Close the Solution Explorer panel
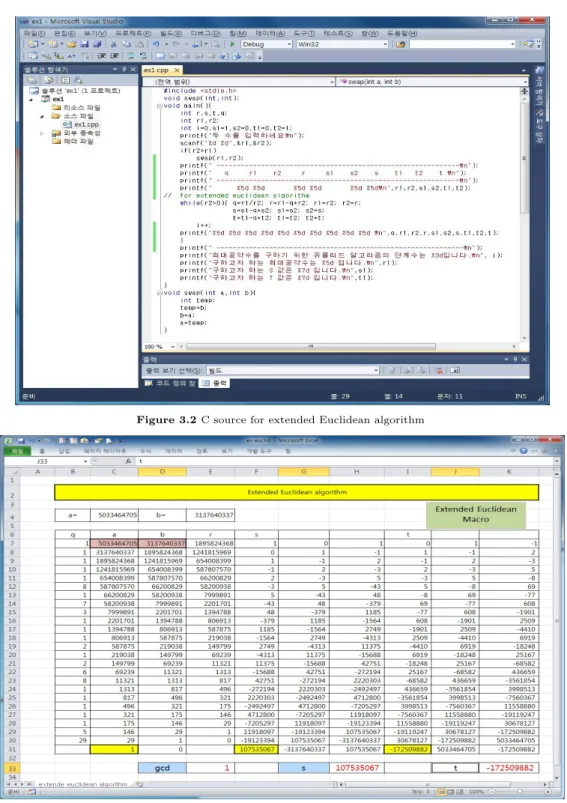567x803 pixels. (x=133, y=69)
